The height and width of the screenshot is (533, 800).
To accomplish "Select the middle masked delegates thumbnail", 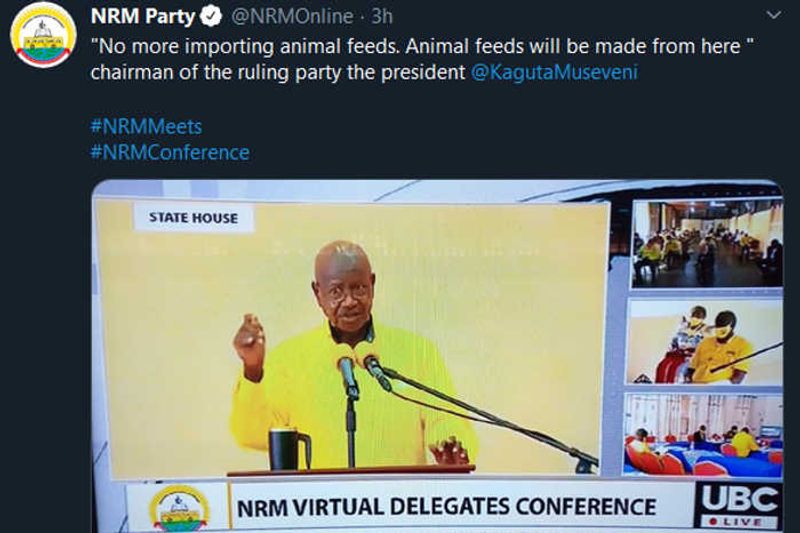I will [x=706, y=343].
